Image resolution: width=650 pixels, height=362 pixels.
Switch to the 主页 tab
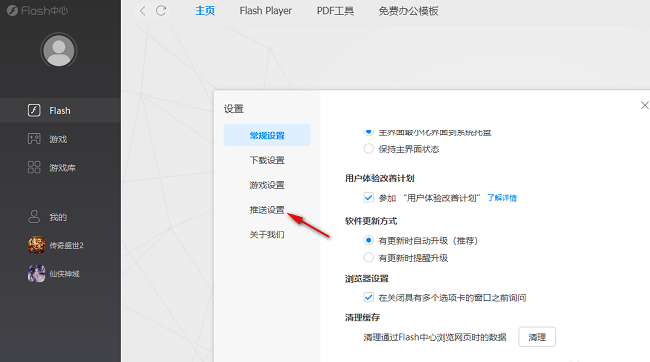205,11
